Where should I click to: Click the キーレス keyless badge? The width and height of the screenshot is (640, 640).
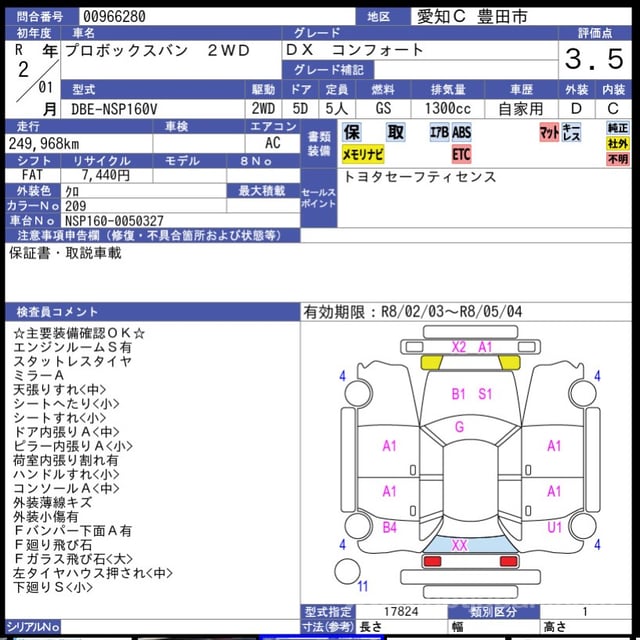(571, 131)
